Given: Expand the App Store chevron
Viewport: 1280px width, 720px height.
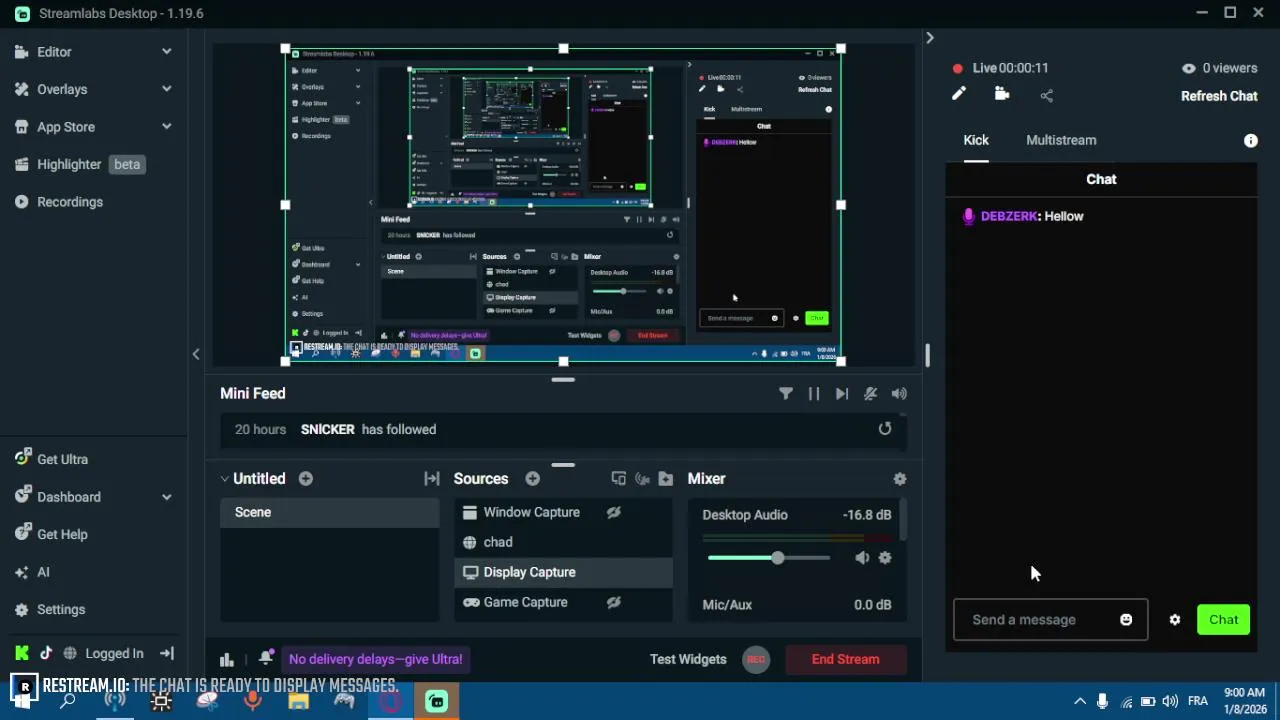Looking at the screenshot, I should pyautogui.click(x=166, y=127).
